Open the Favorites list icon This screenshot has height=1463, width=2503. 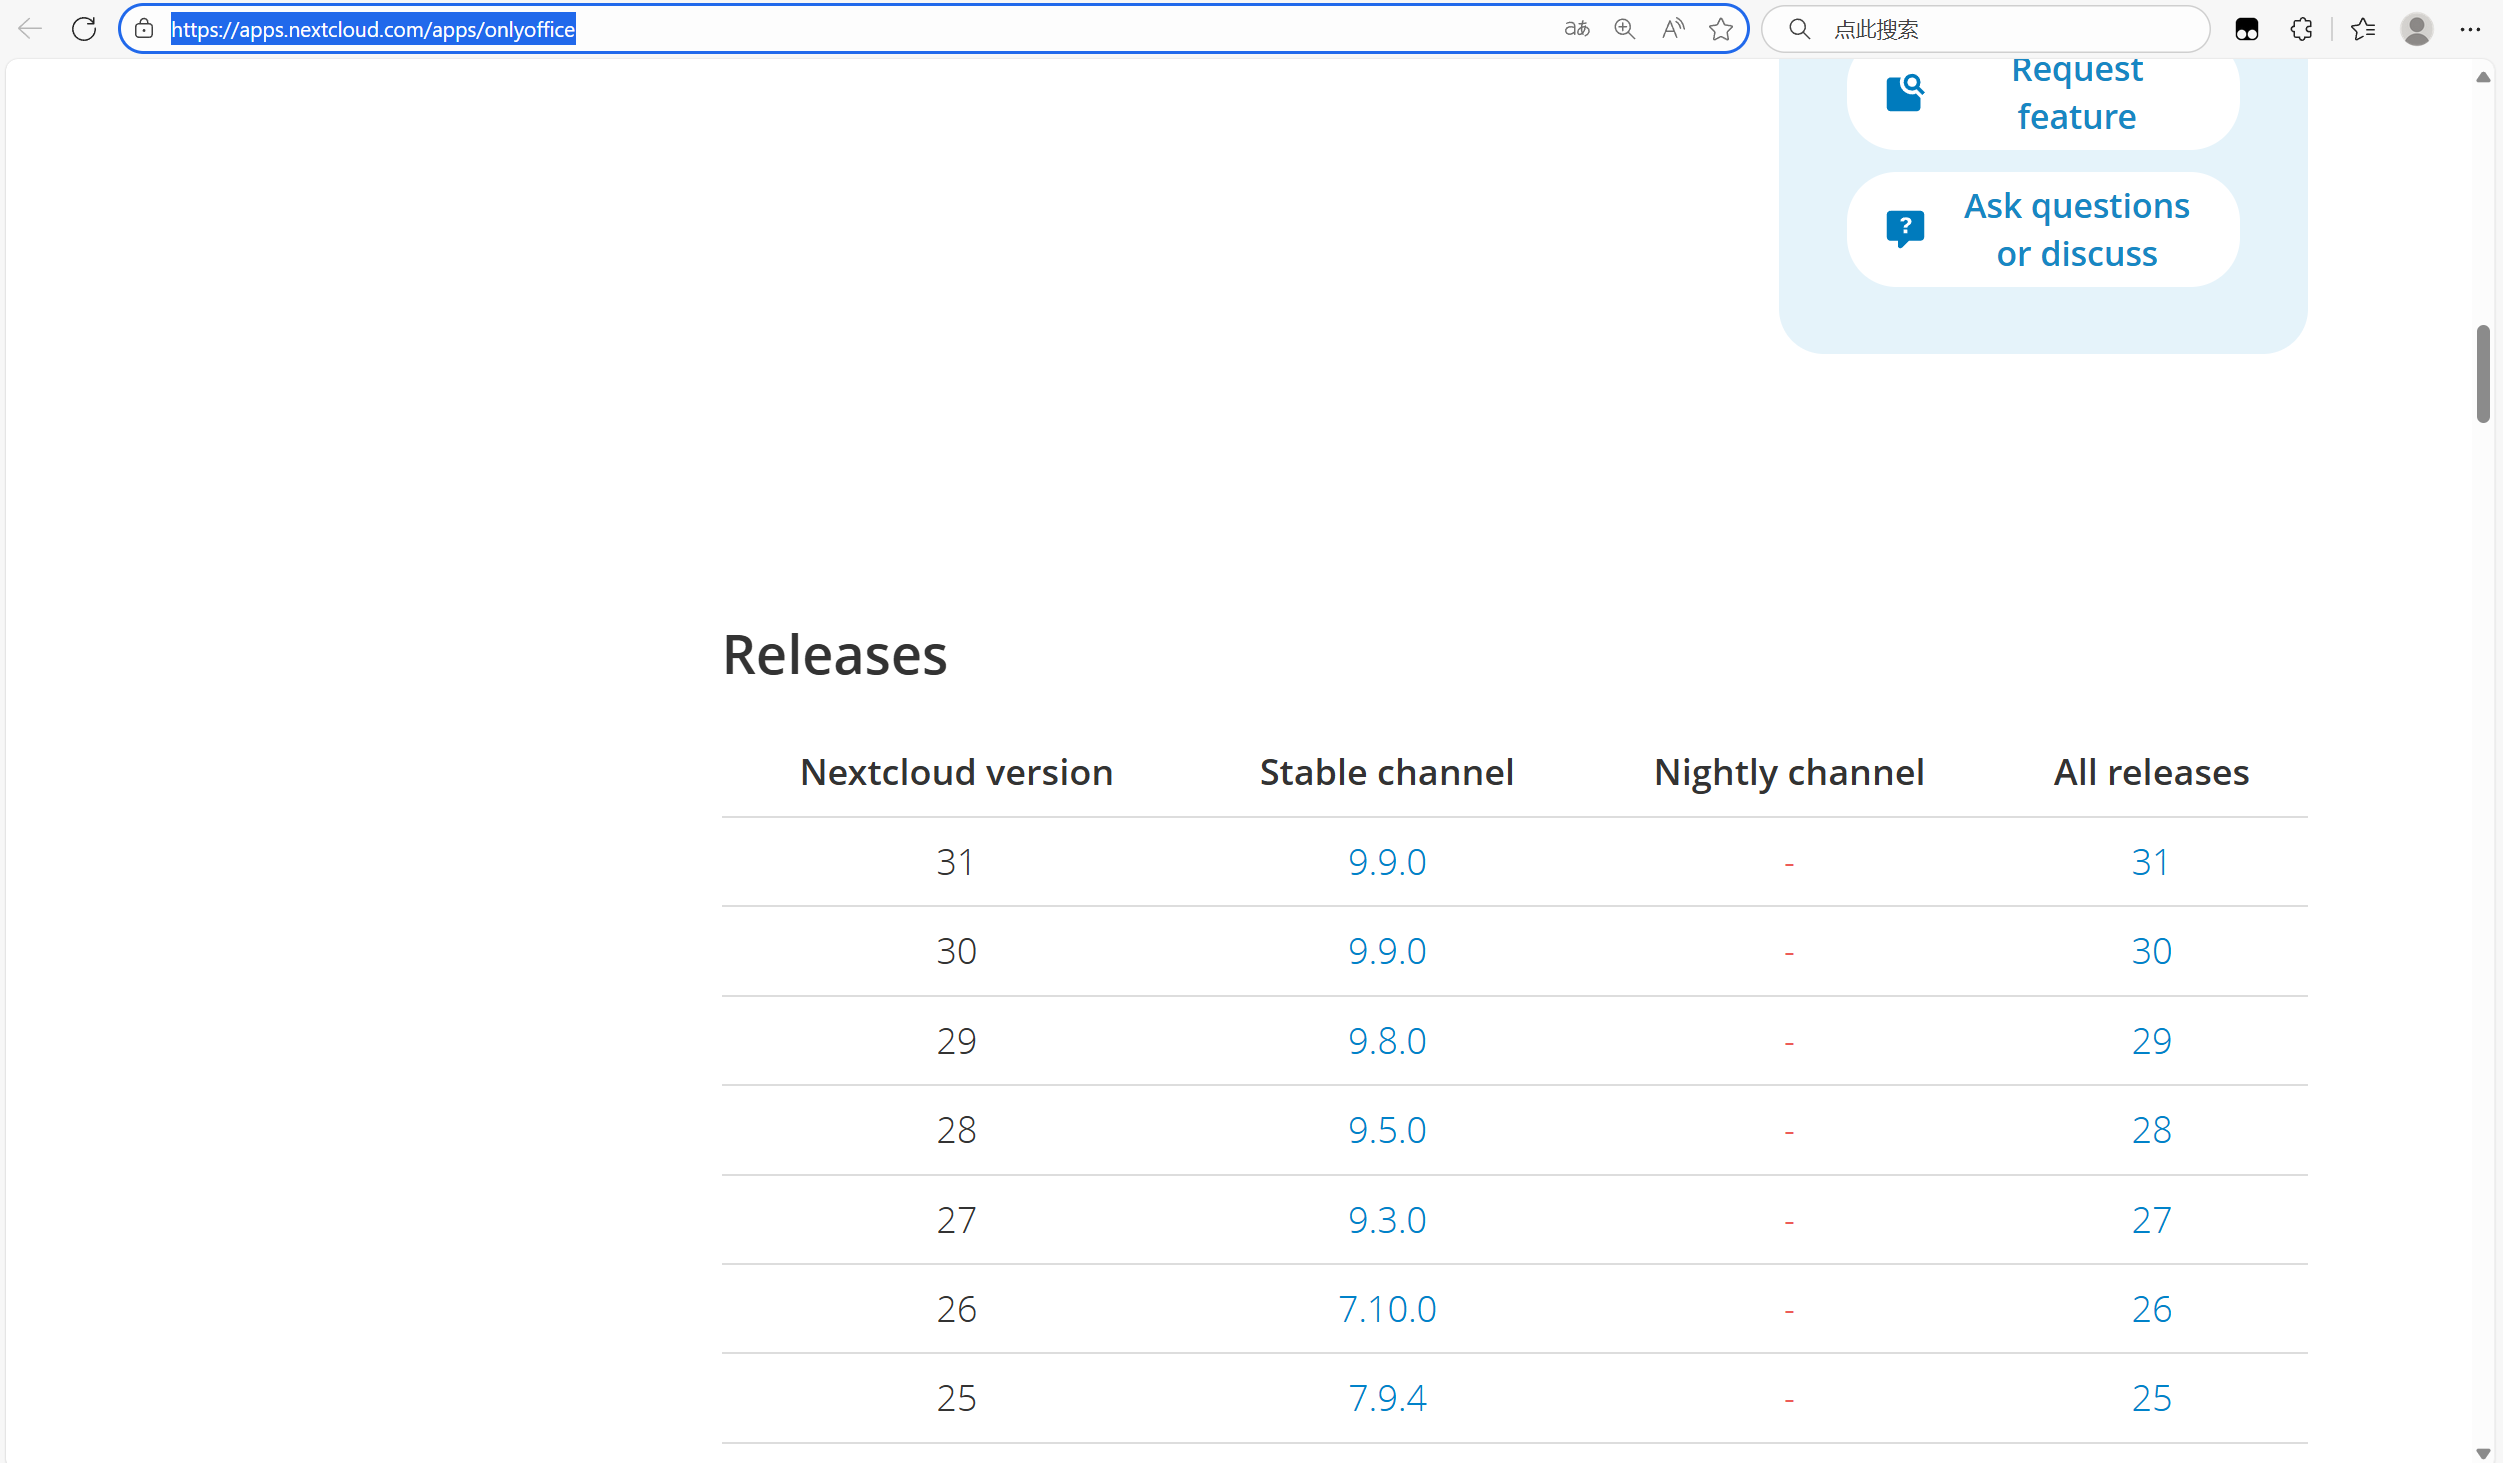tap(2364, 29)
